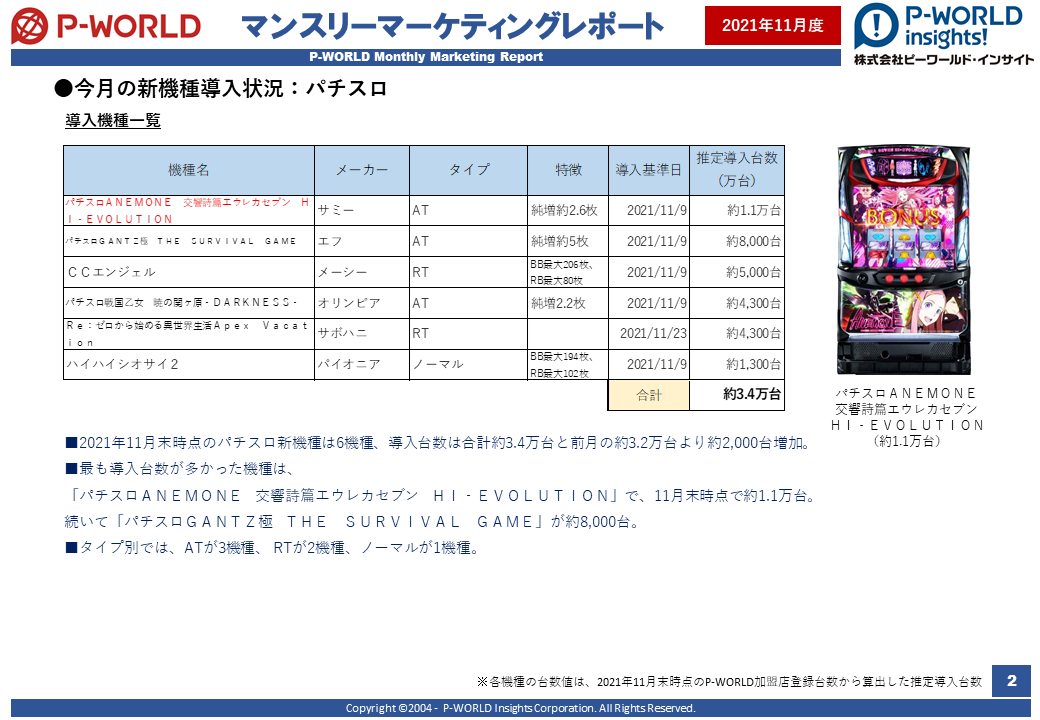Viewport: 1040px width, 720px height.
Task: Click 約4,300台 in the サボハニ row
Action: pos(737,333)
